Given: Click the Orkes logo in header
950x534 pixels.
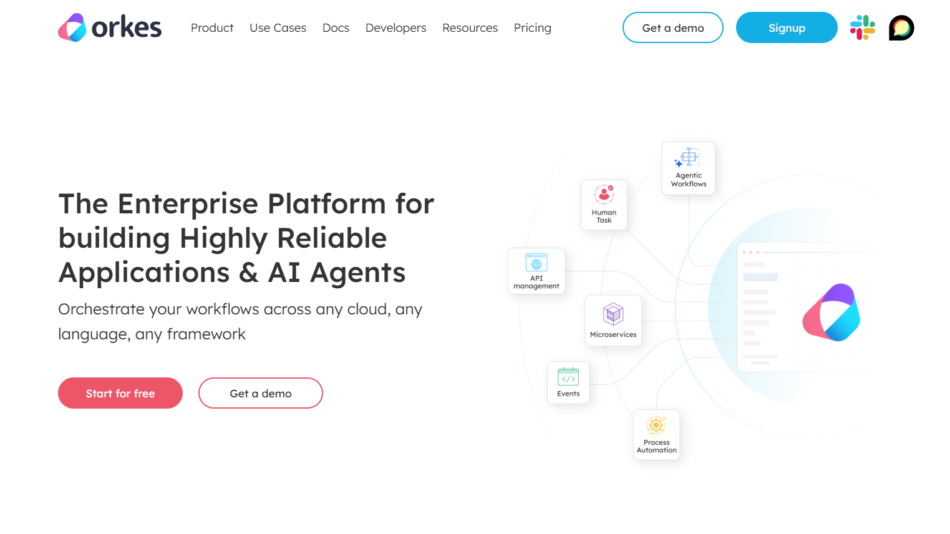Looking at the screenshot, I should 110,28.
